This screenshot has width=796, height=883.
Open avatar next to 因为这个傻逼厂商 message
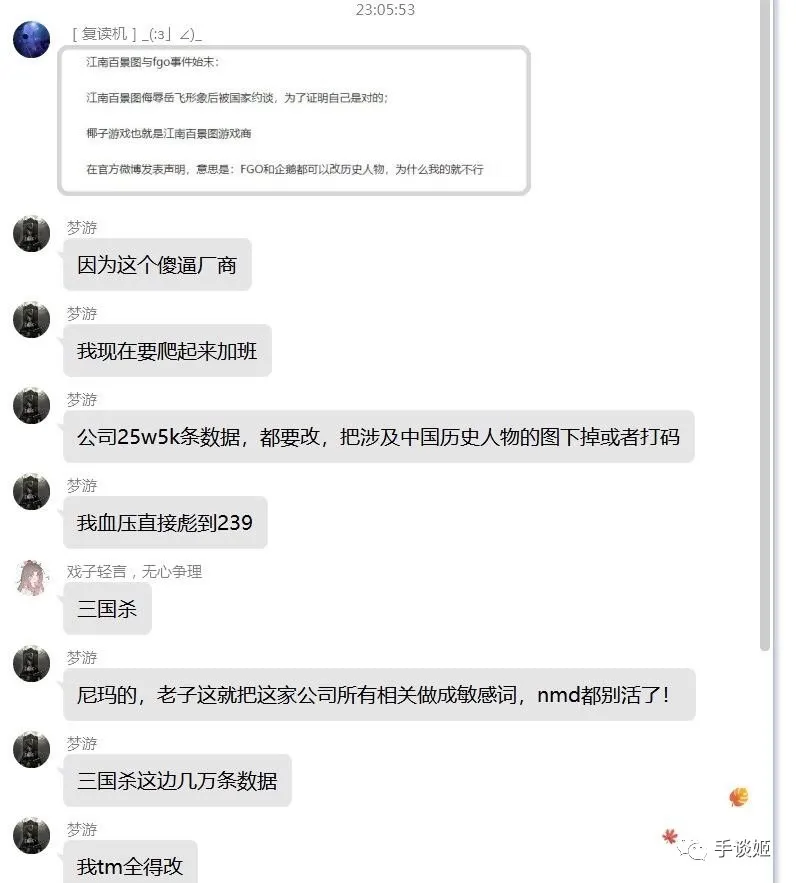tap(32, 233)
